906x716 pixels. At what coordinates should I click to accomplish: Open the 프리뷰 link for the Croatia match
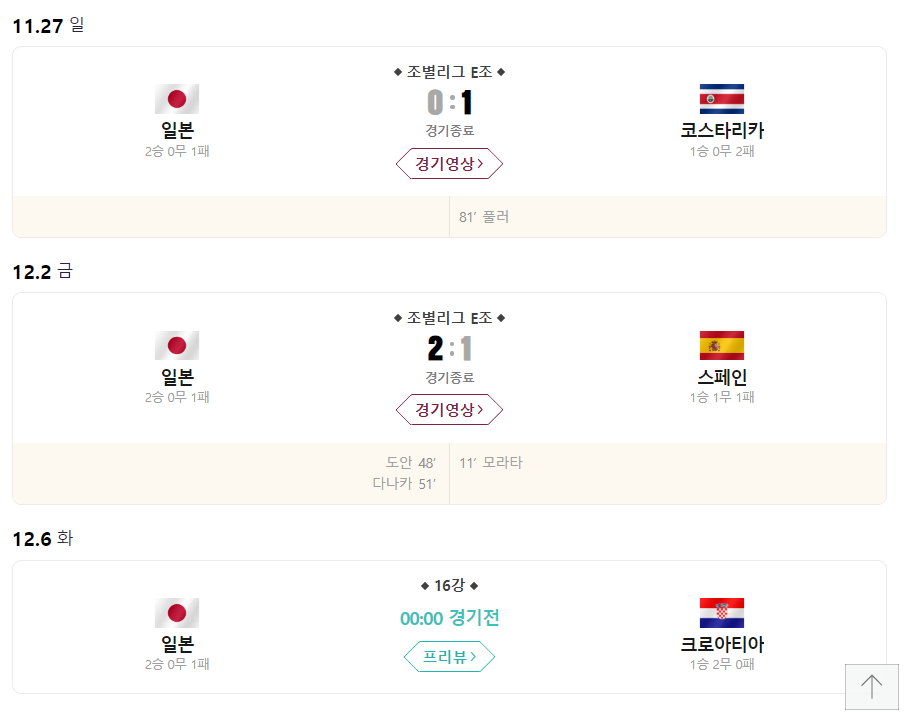click(449, 657)
